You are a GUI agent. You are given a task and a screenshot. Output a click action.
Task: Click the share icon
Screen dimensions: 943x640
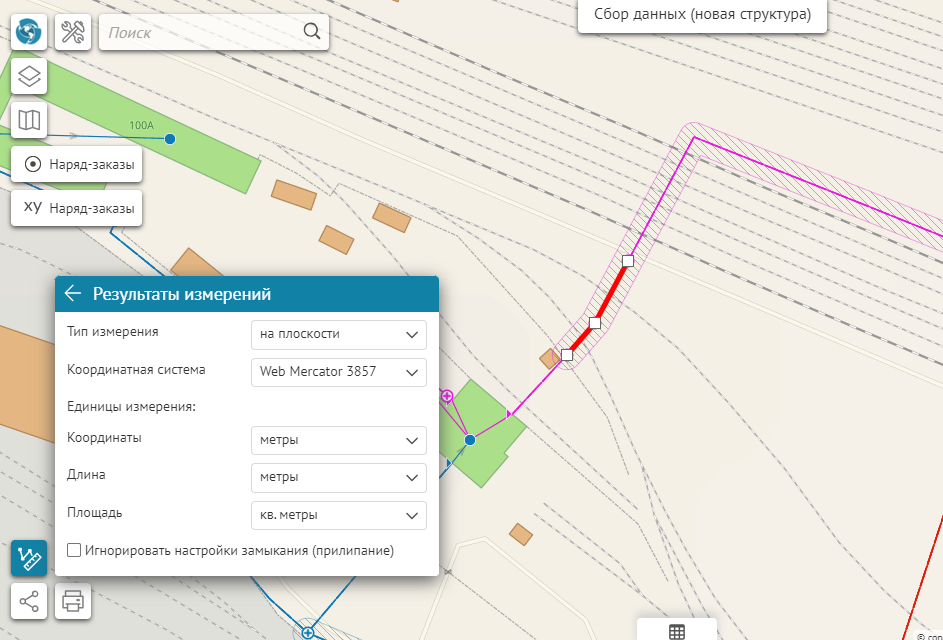pos(29,601)
